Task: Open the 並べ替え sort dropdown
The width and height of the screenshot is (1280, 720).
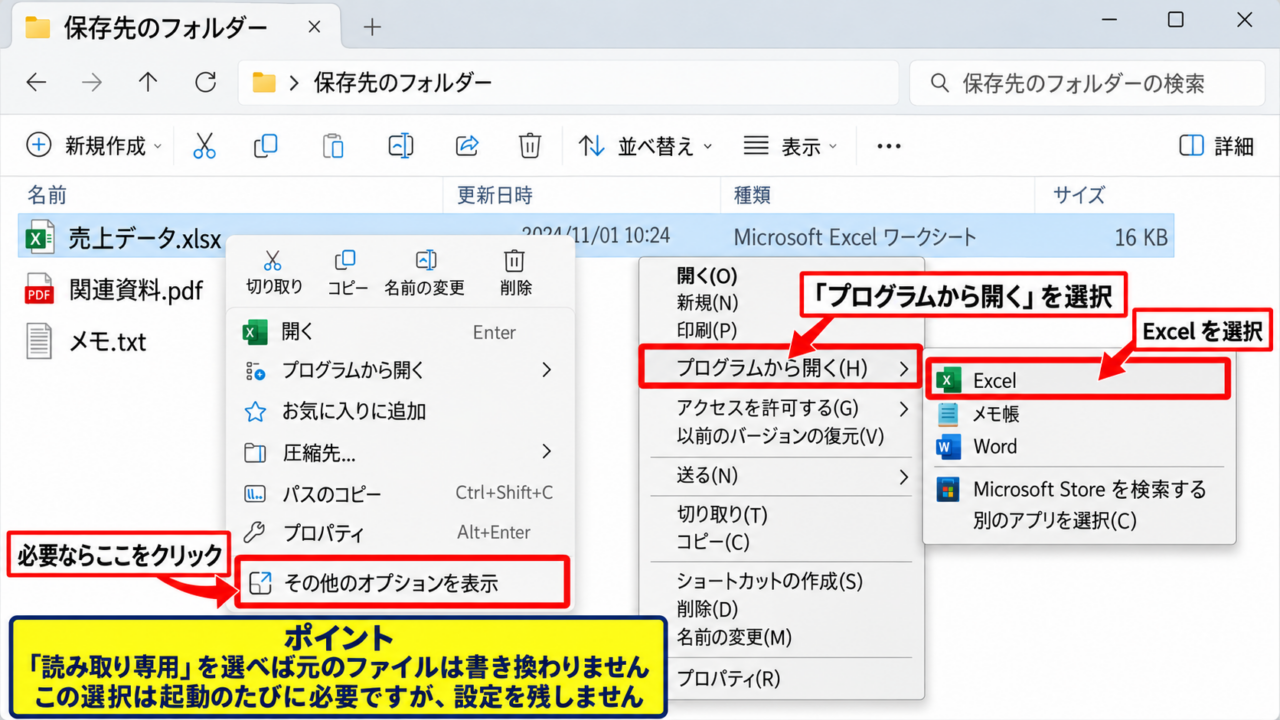Action: coord(645,146)
